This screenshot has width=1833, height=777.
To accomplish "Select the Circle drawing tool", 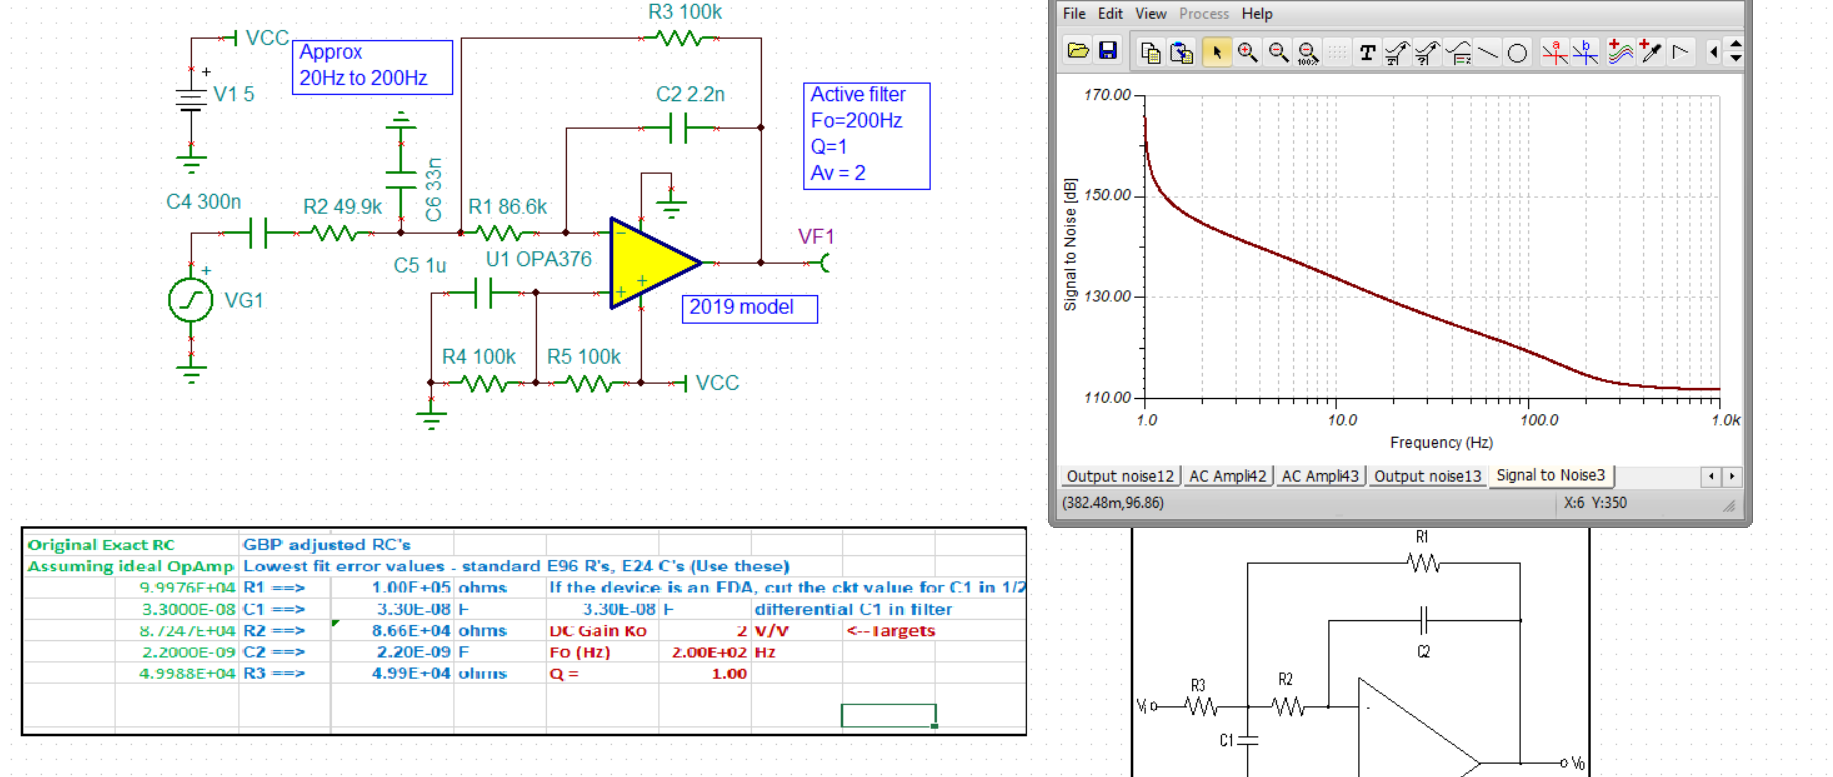I will (x=1517, y=52).
